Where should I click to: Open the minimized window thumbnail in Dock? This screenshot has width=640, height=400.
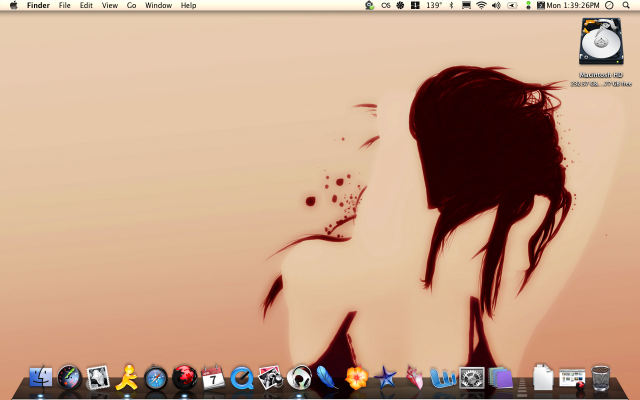[572, 378]
